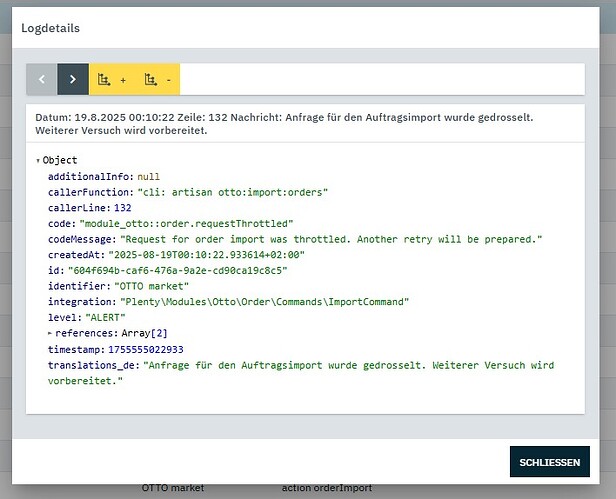Viewport: 616px width, 499px height.
Task: Click the Datum message header line
Action: point(284,124)
